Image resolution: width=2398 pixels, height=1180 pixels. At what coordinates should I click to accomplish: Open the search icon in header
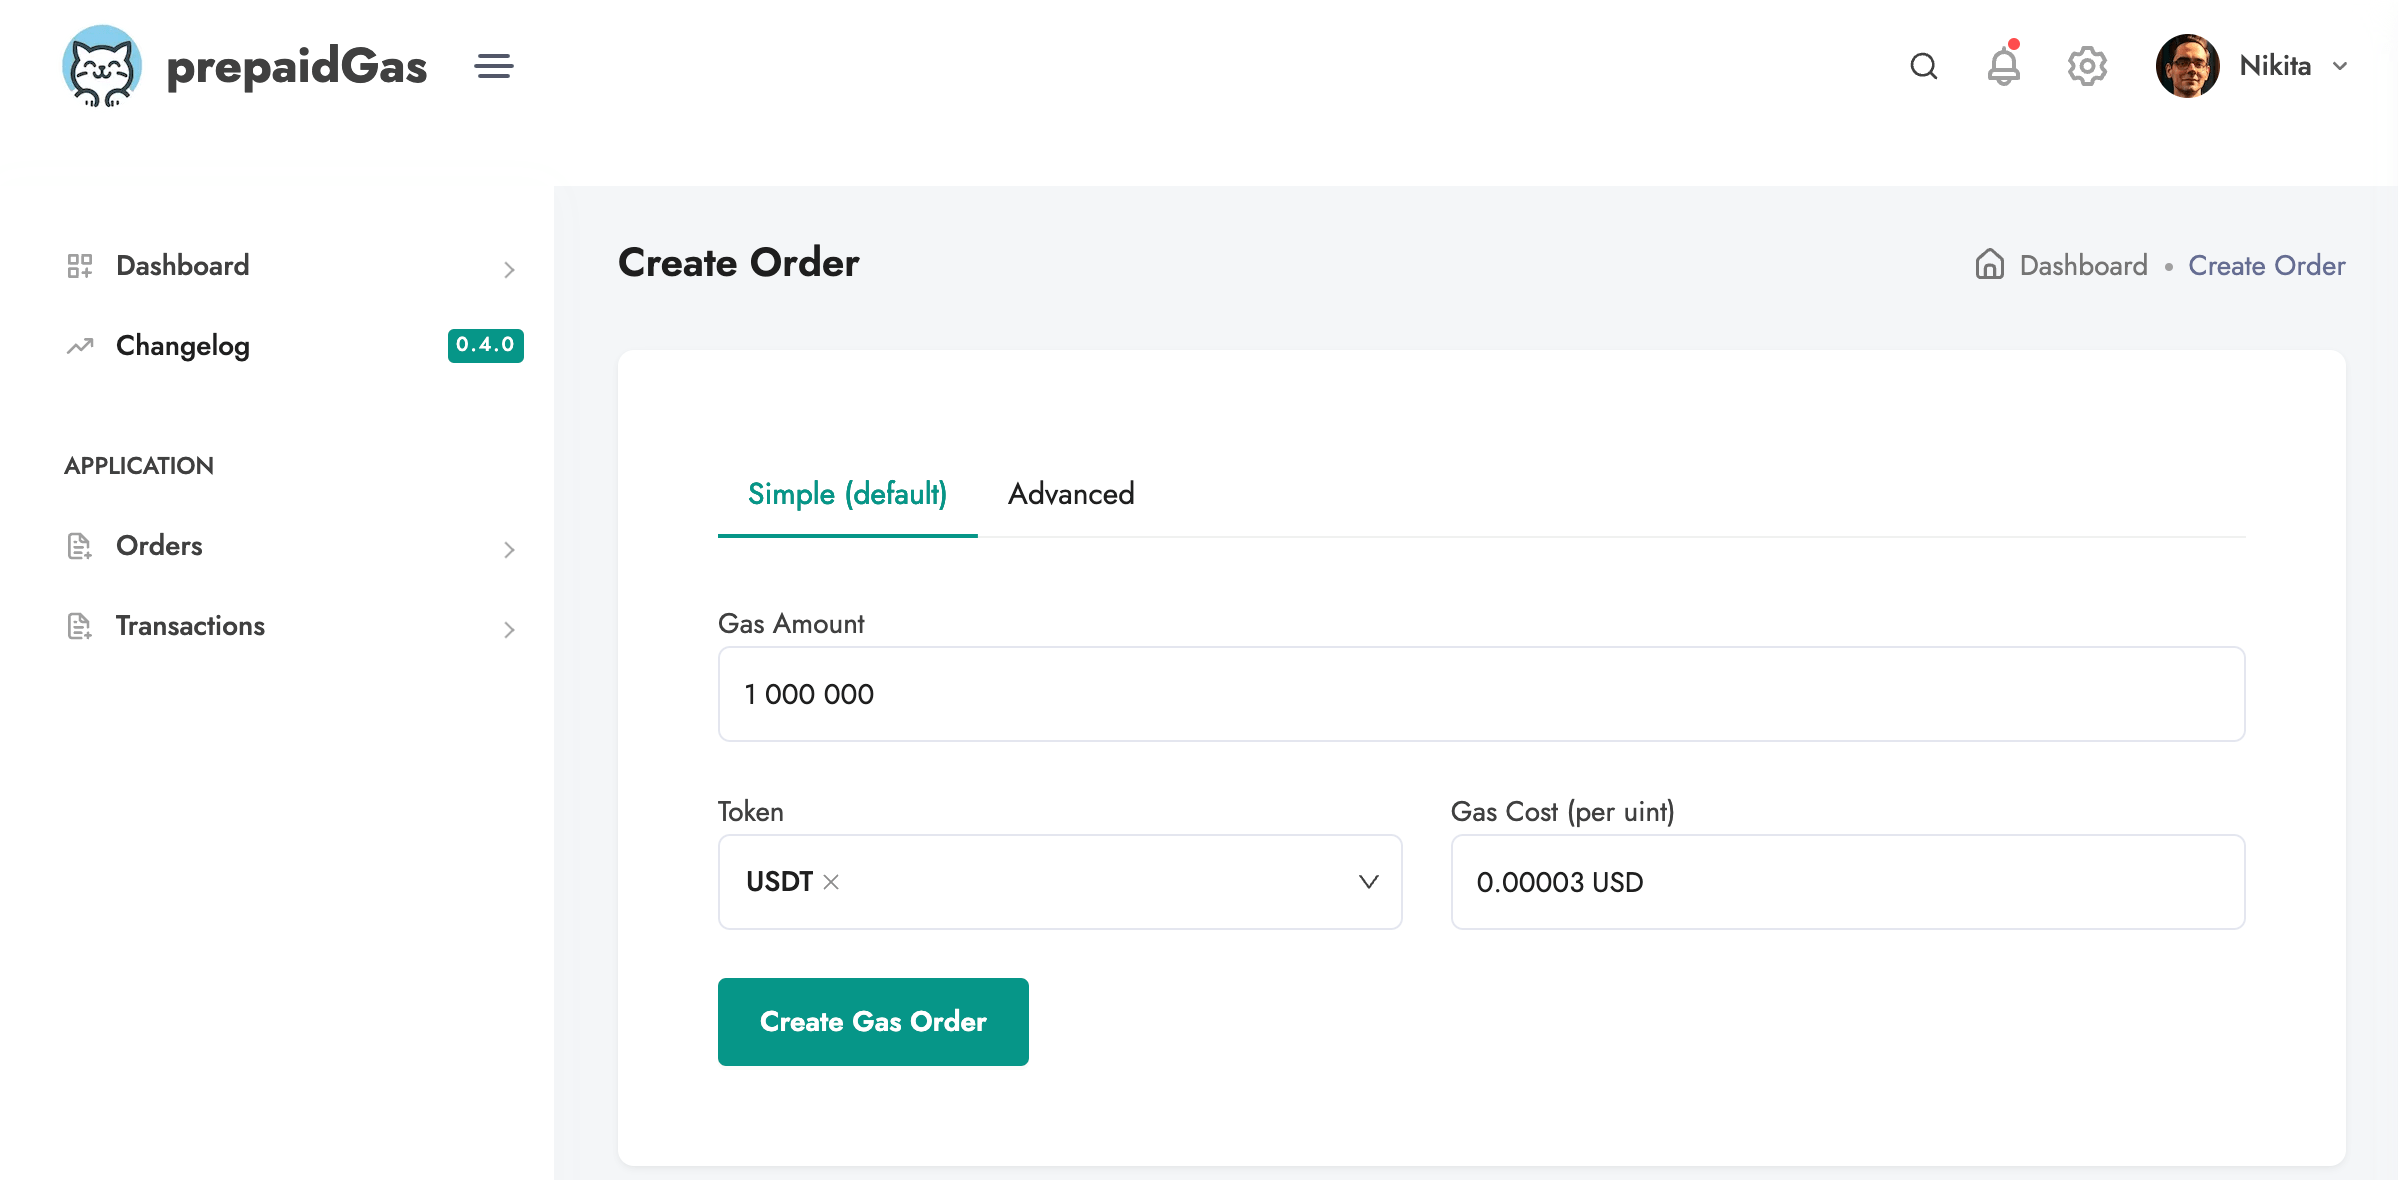[x=1923, y=66]
